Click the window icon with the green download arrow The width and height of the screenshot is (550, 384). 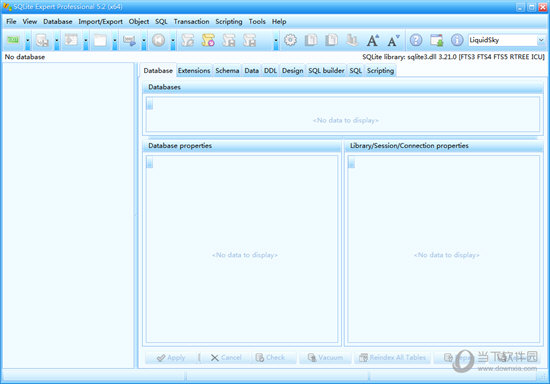pos(436,40)
